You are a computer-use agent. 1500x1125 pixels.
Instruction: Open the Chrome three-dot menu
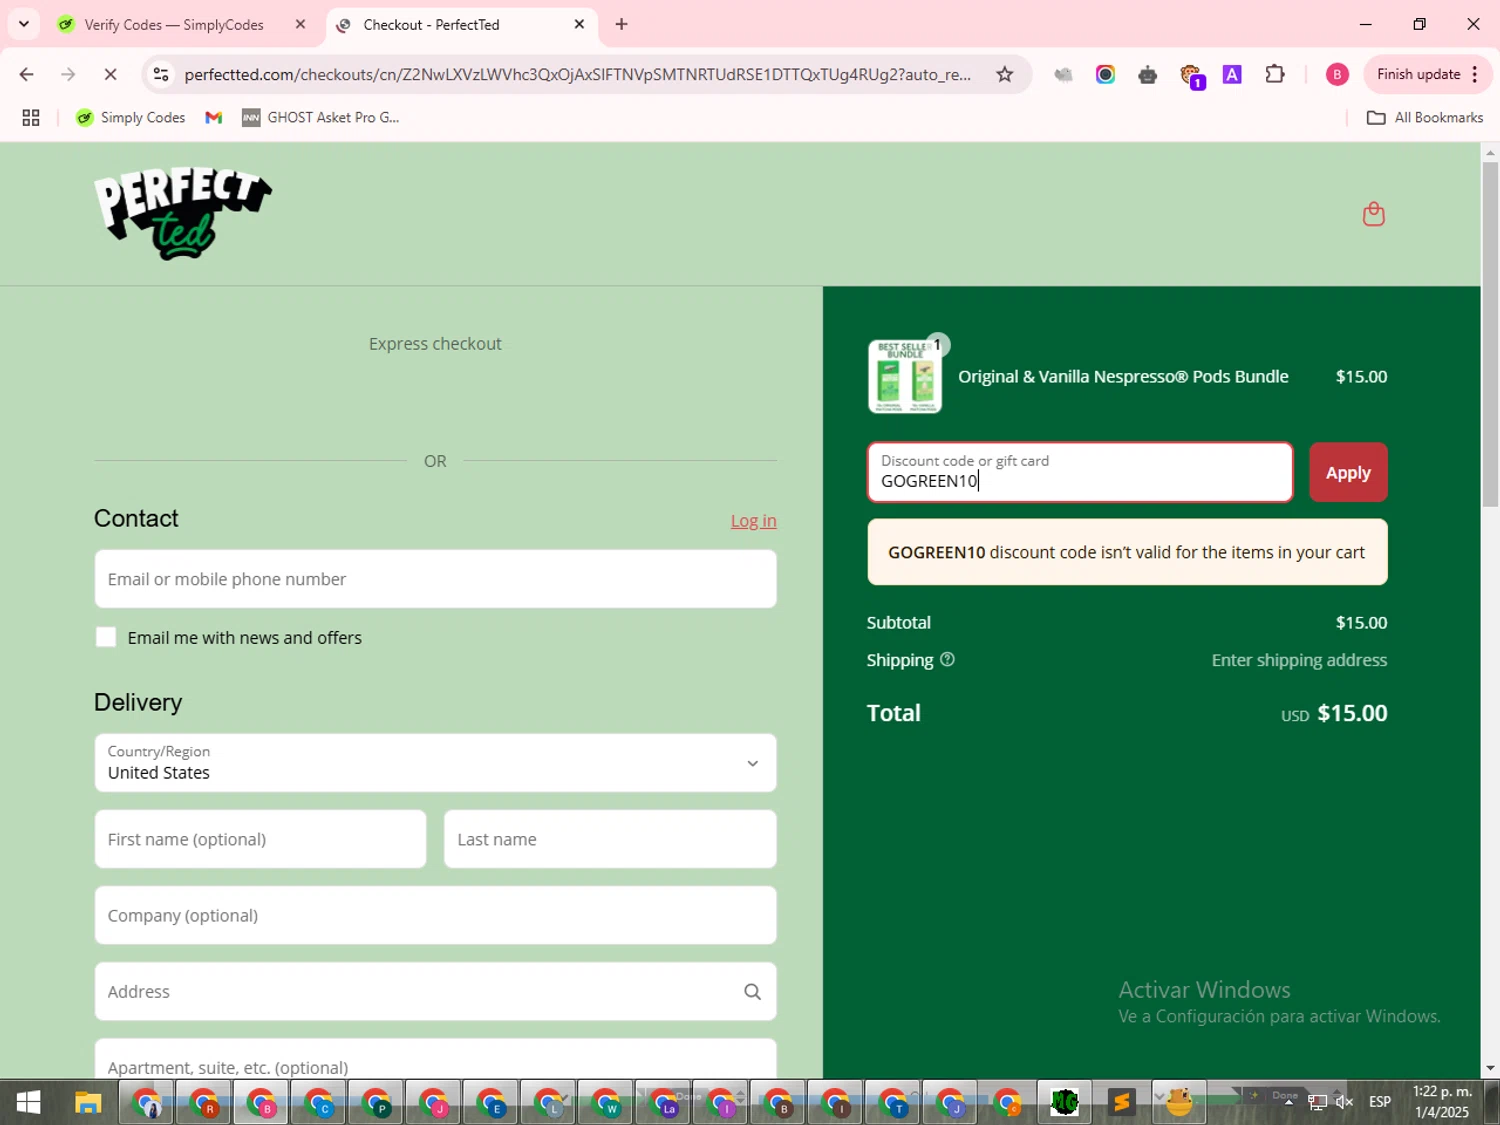(1475, 74)
